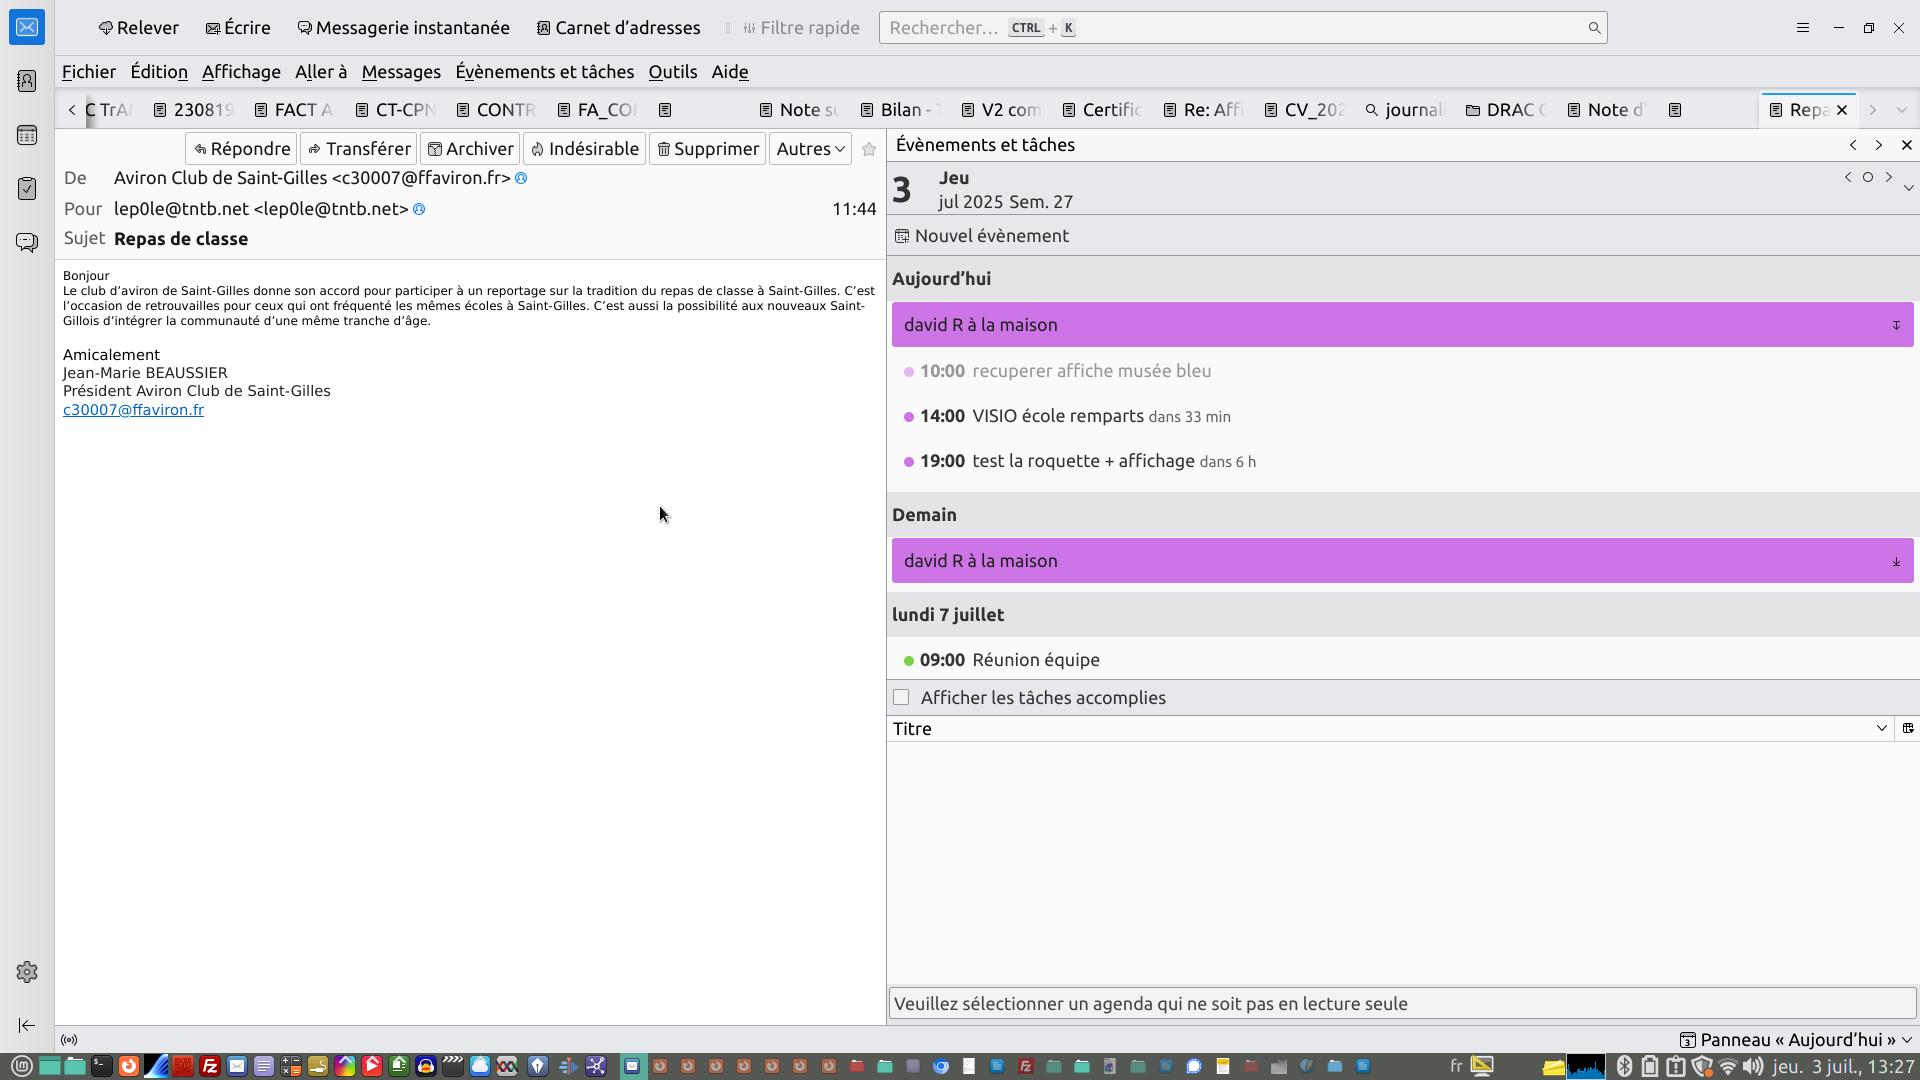The height and width of the screenshot is (1080, 1920).
Task: Click the Répondre button
Action: click(x=241, y=149)
